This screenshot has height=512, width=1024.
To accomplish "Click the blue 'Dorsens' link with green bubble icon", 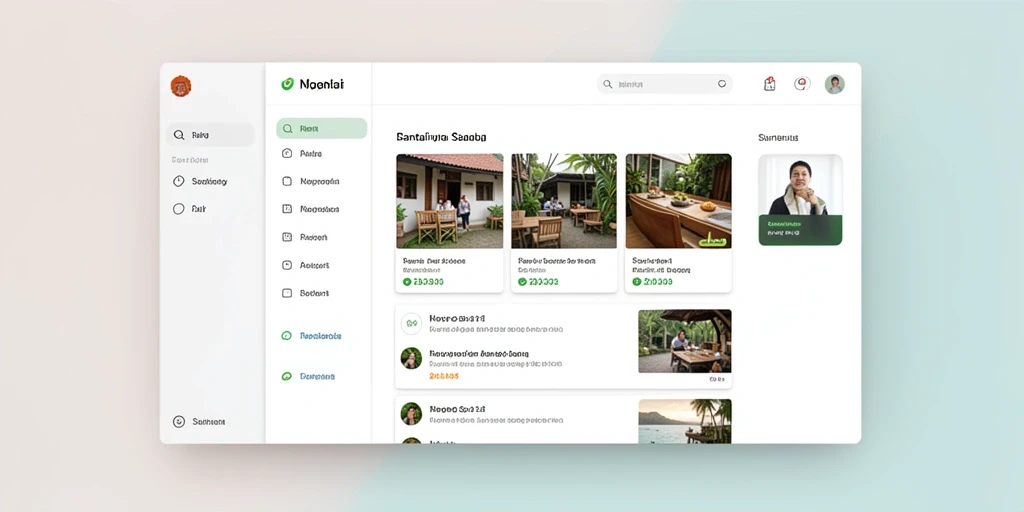I will (x=308, y=376).
